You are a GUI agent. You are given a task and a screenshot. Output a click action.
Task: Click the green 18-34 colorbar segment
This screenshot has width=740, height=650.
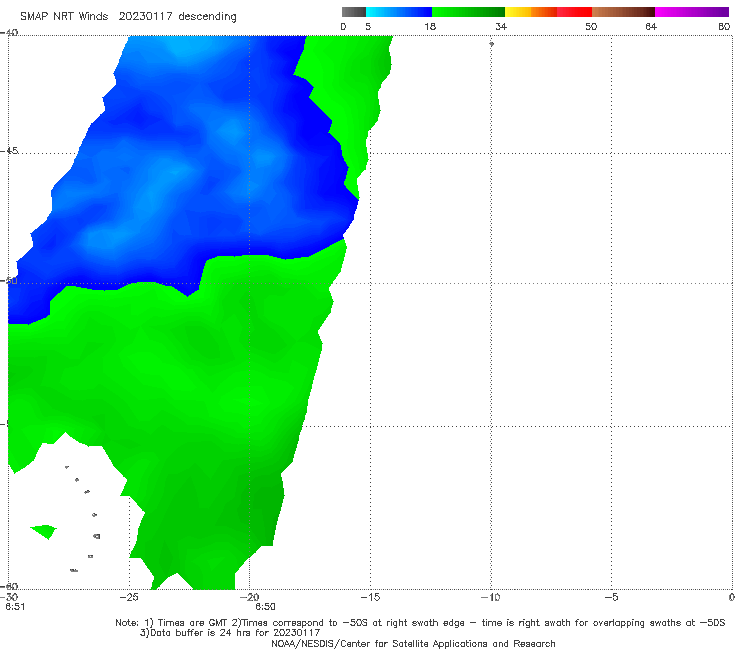click(468, 12)
